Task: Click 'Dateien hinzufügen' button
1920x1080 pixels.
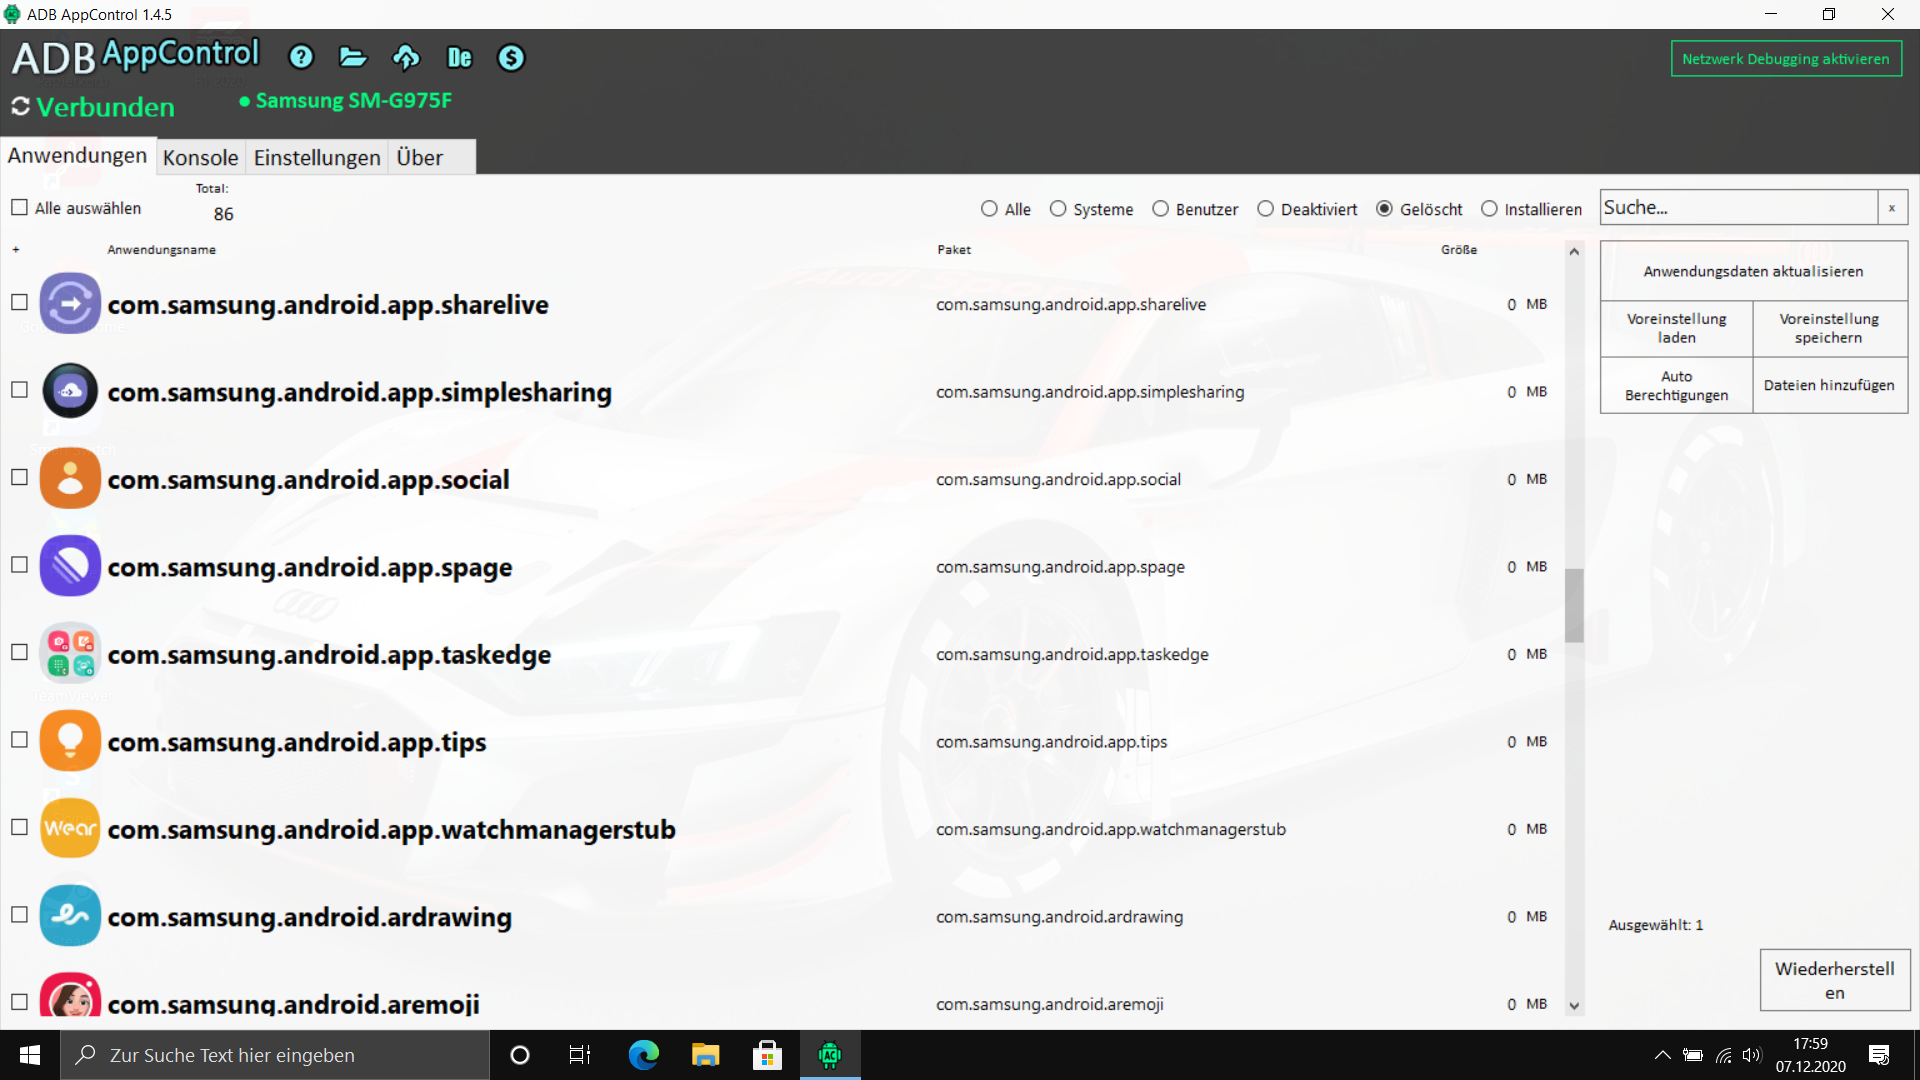Action: tap(1829, 385)
